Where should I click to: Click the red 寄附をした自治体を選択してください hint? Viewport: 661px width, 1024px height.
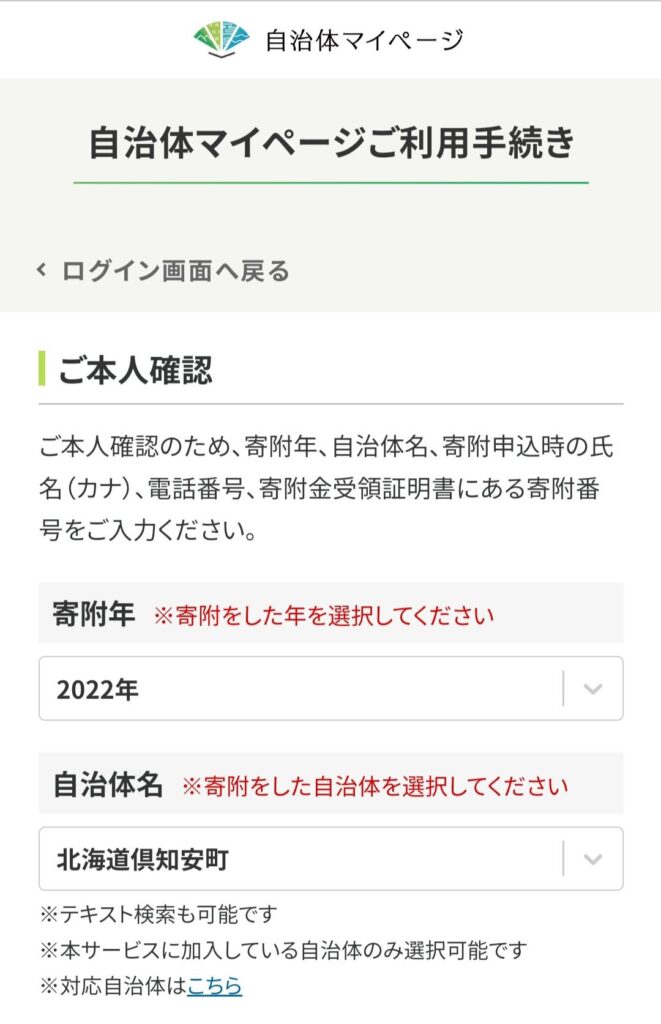tap(374, 786)
